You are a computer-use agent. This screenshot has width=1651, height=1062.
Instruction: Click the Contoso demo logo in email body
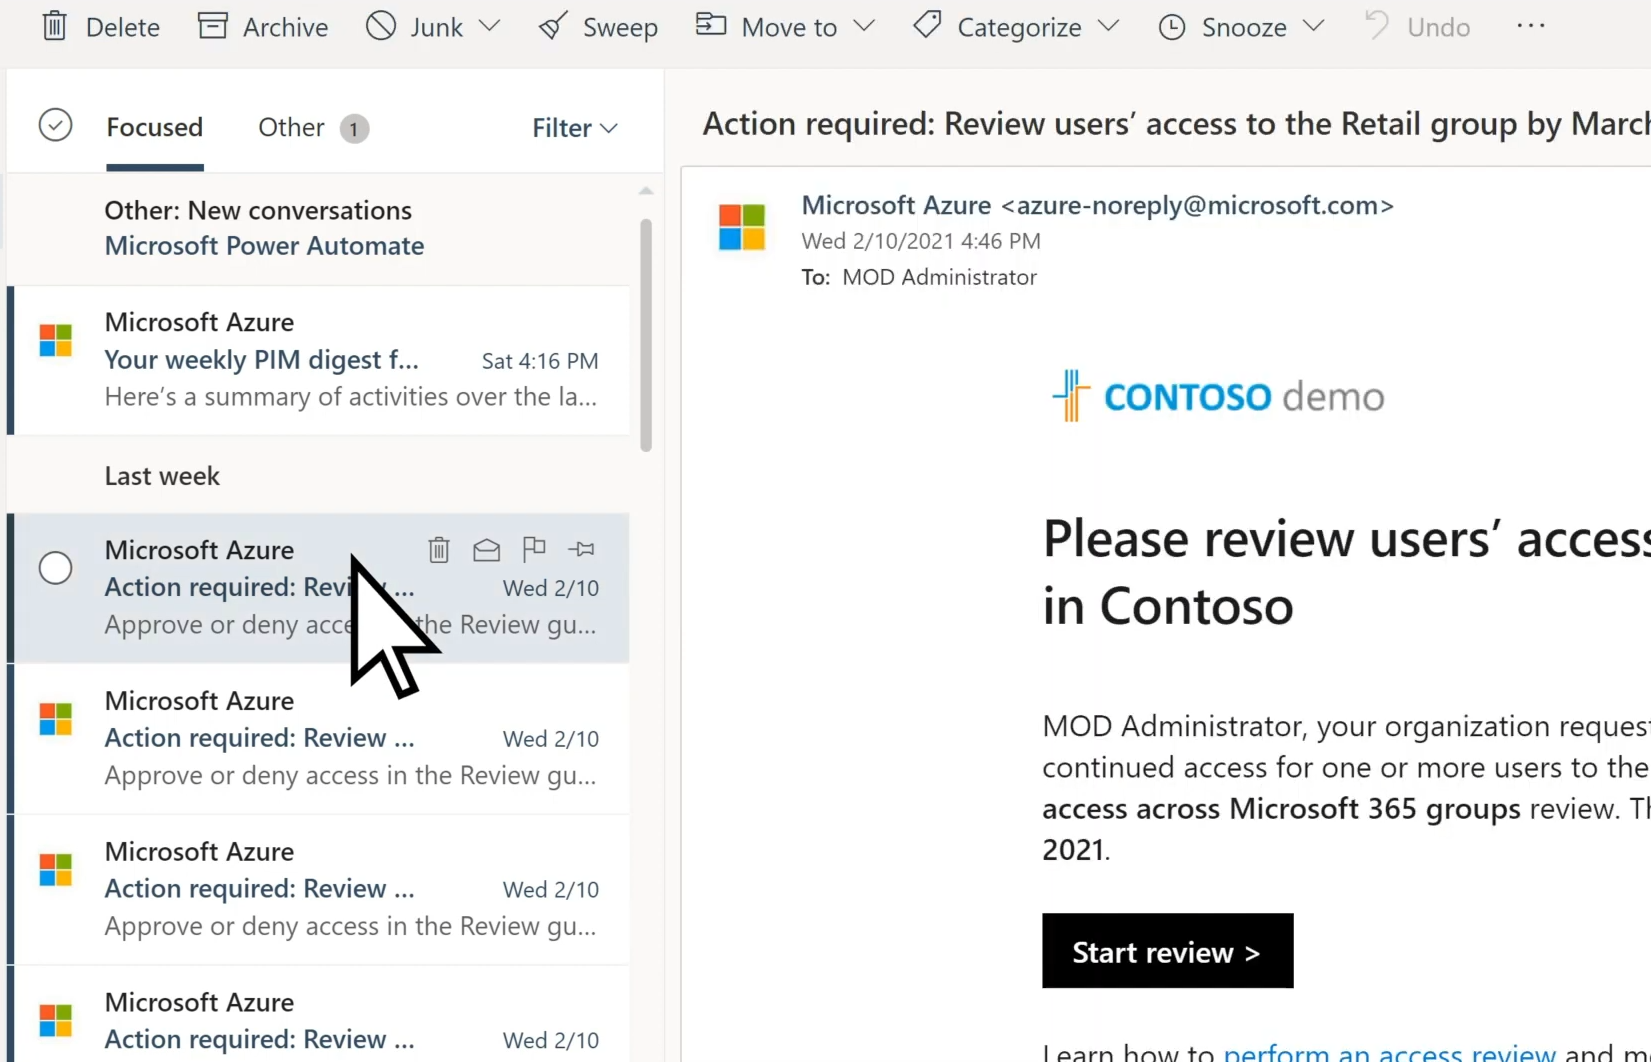click(1218, 396)
